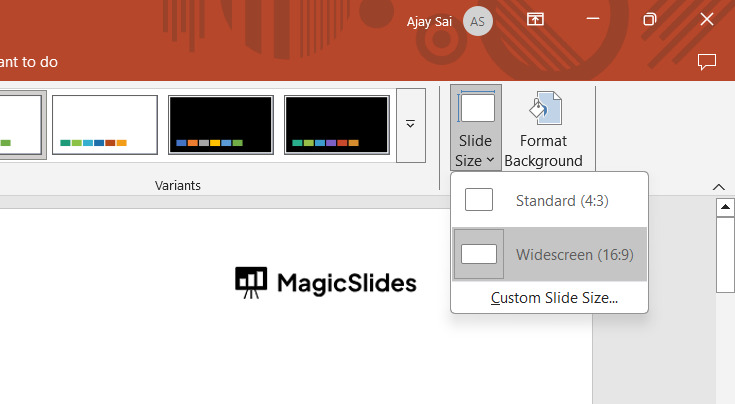Click the MagicSlides logo on slide
Viewport: 735px width, 404px height.
[326, 283]
